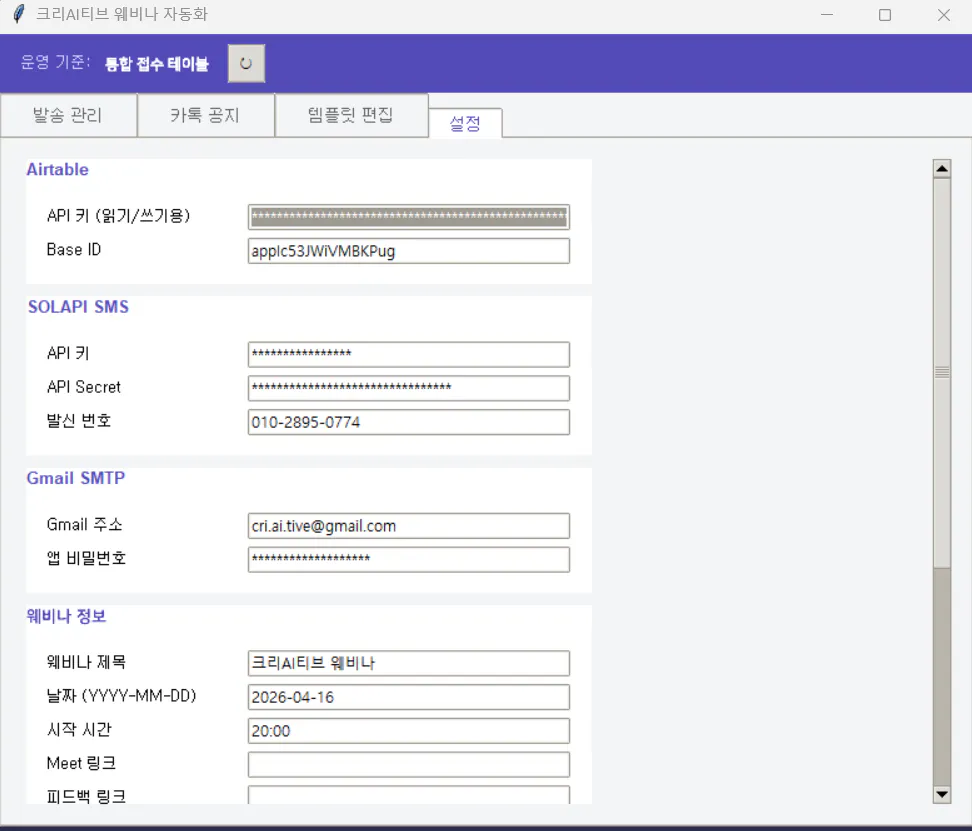Click the Gmail 주소 email field
The height and width of the screenshot is (831, 972).
pos(409,525)
